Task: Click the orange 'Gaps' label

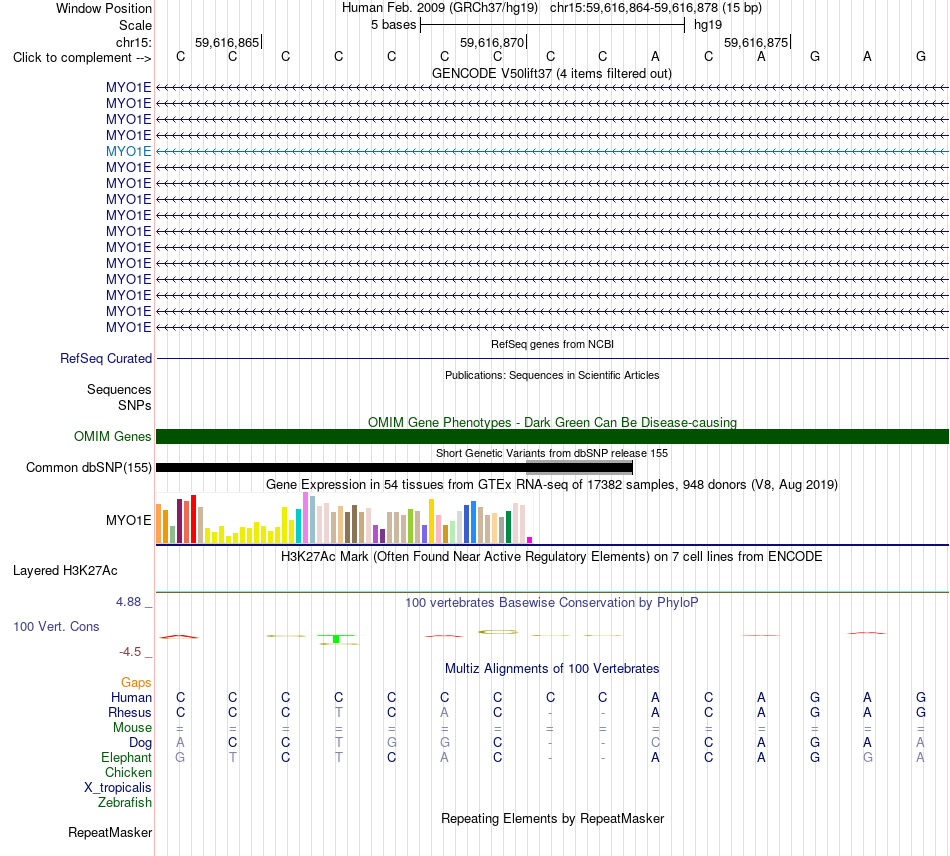Action: (x=136, y=683)
